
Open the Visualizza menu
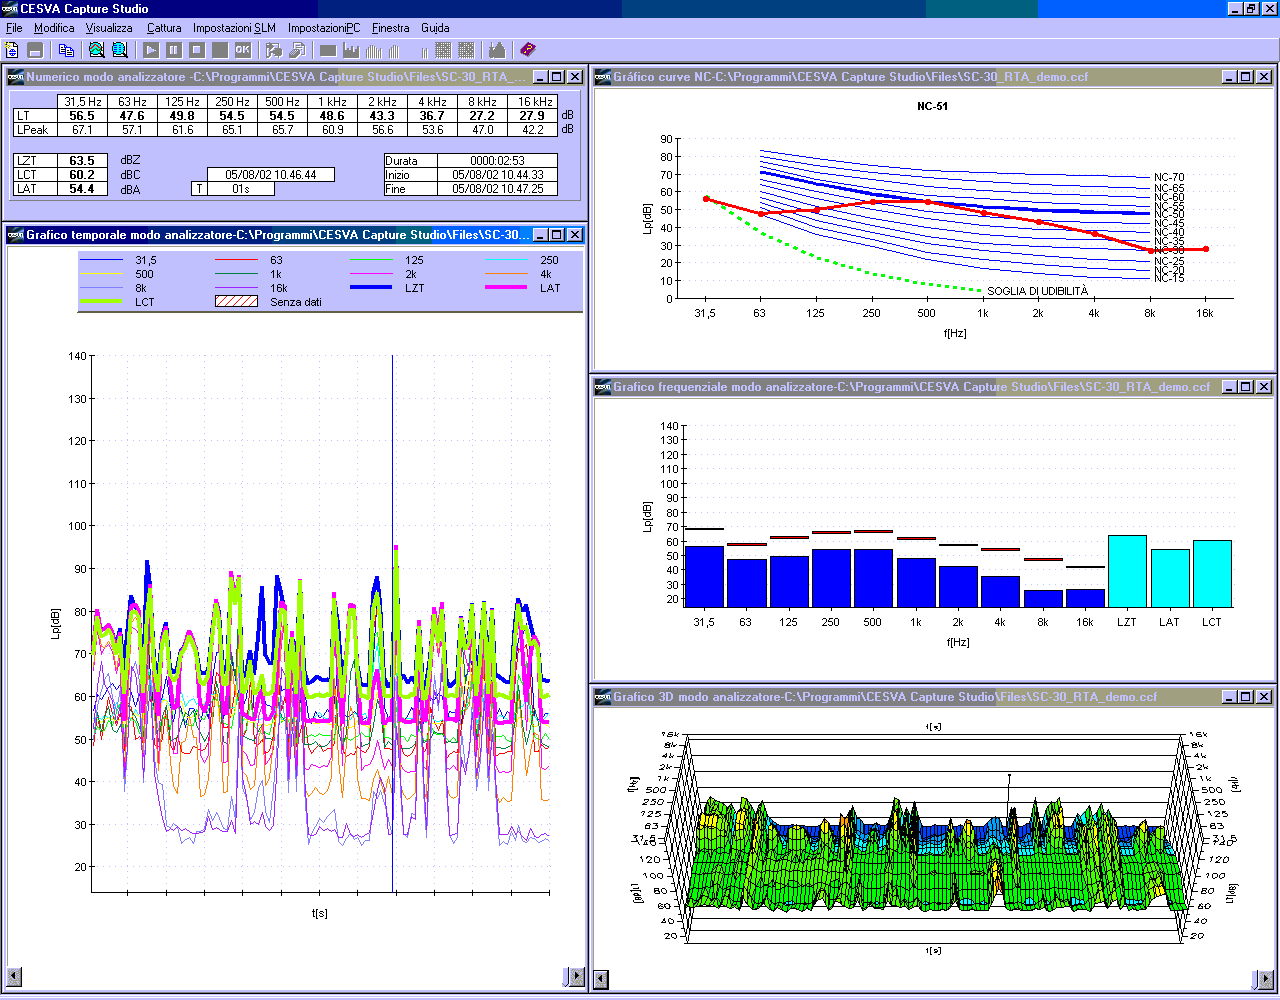[108, 28]
